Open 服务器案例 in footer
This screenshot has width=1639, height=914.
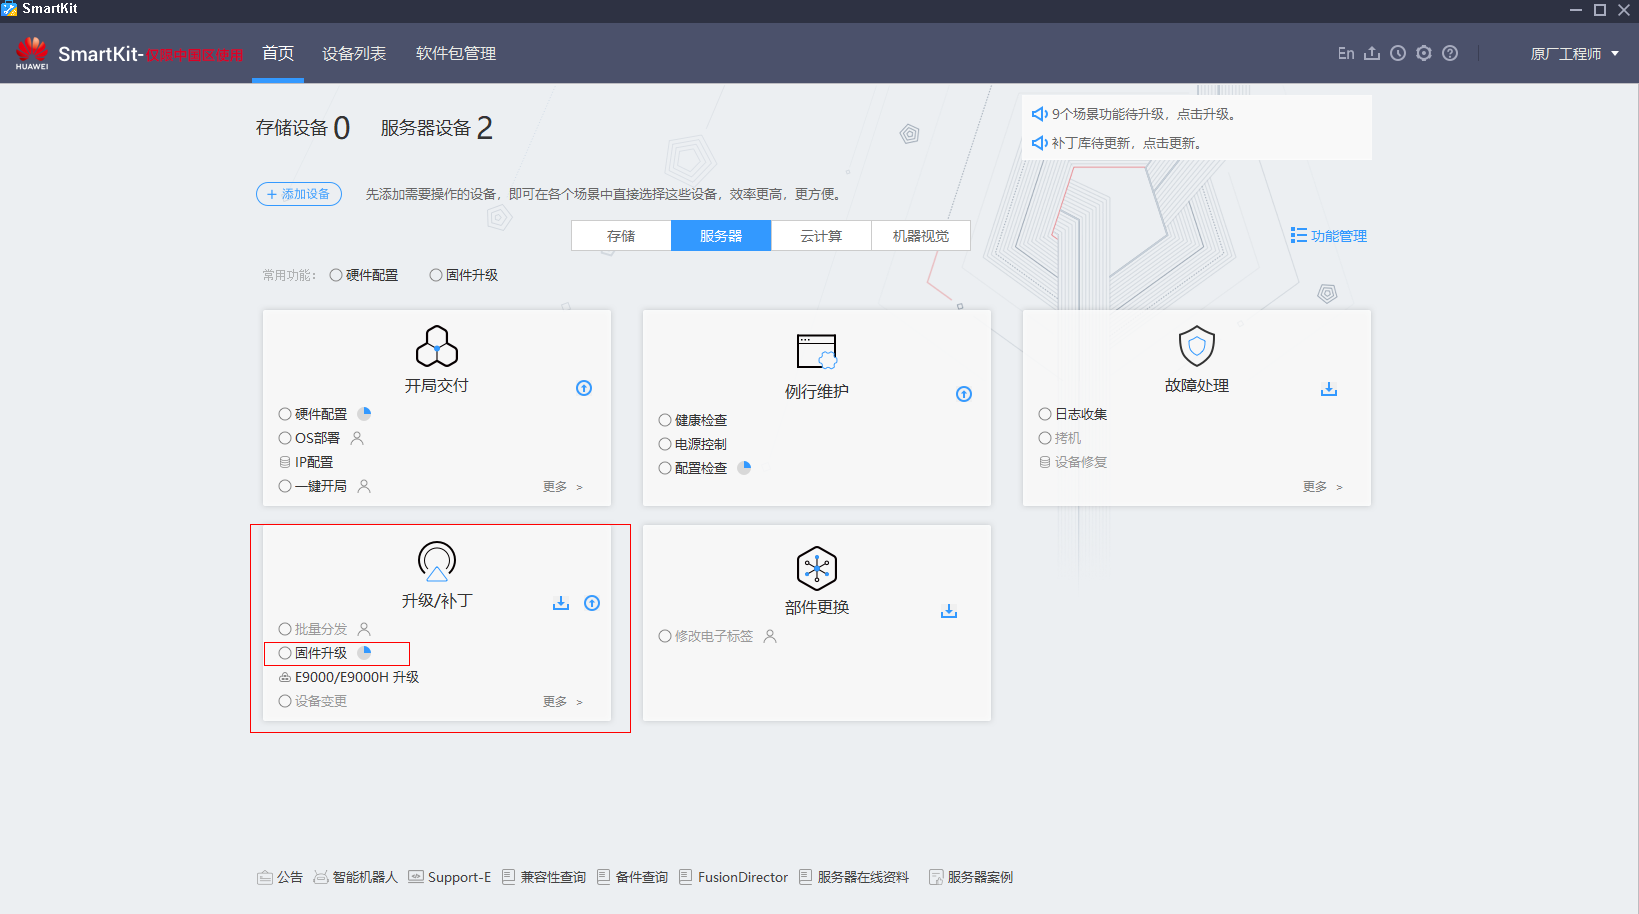click(971, 877)
